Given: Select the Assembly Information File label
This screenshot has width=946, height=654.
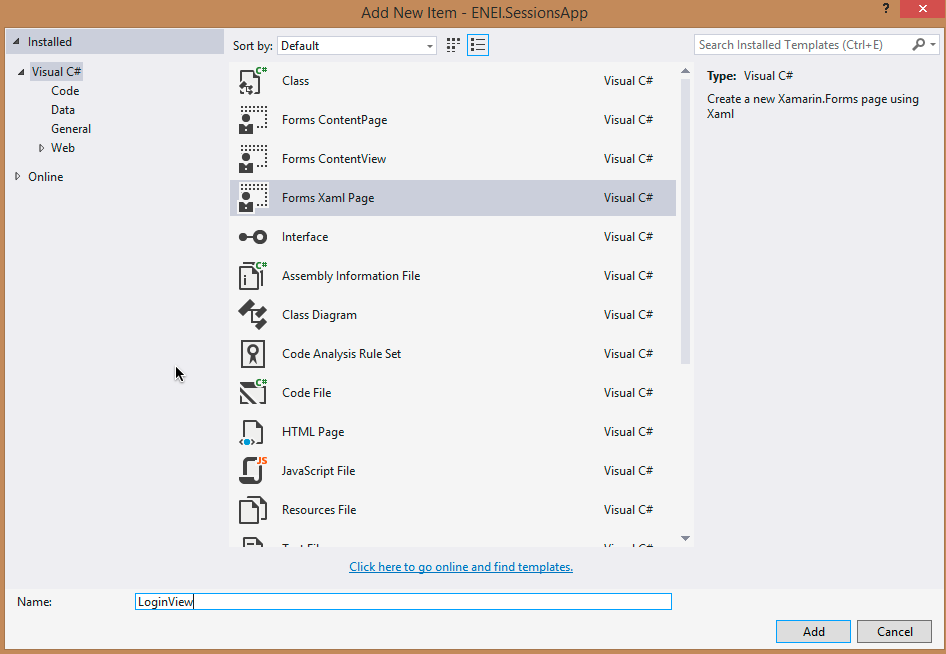Looking at the screenshot, I should 351,276.
